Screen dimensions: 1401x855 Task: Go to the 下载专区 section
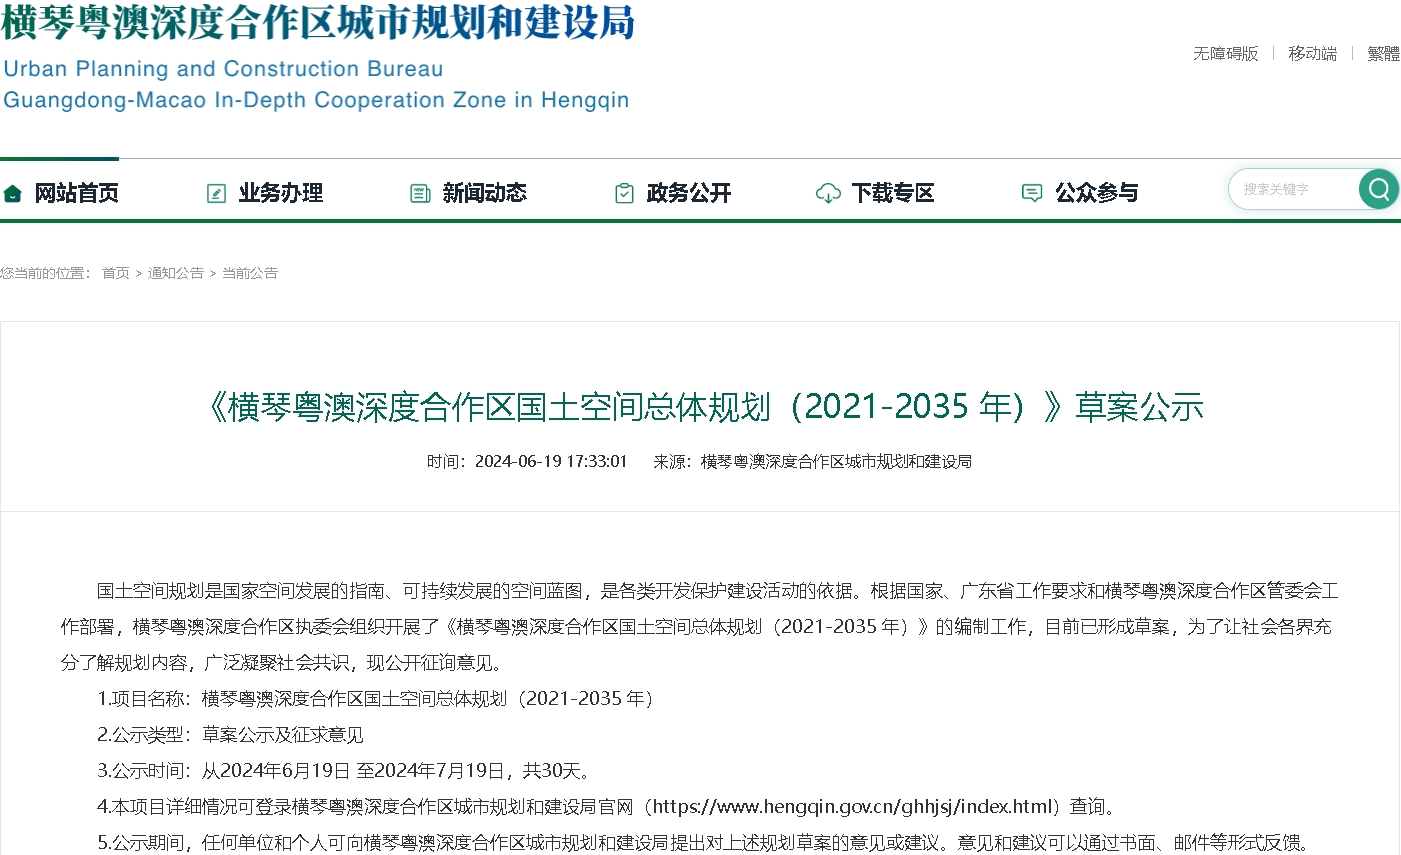(892, 193)
